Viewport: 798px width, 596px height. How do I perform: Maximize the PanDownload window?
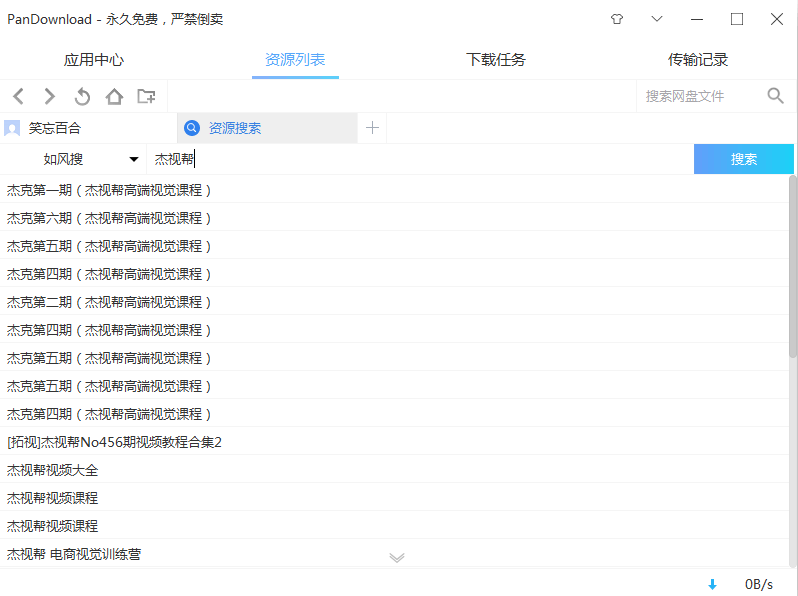(x=737, y=19)
